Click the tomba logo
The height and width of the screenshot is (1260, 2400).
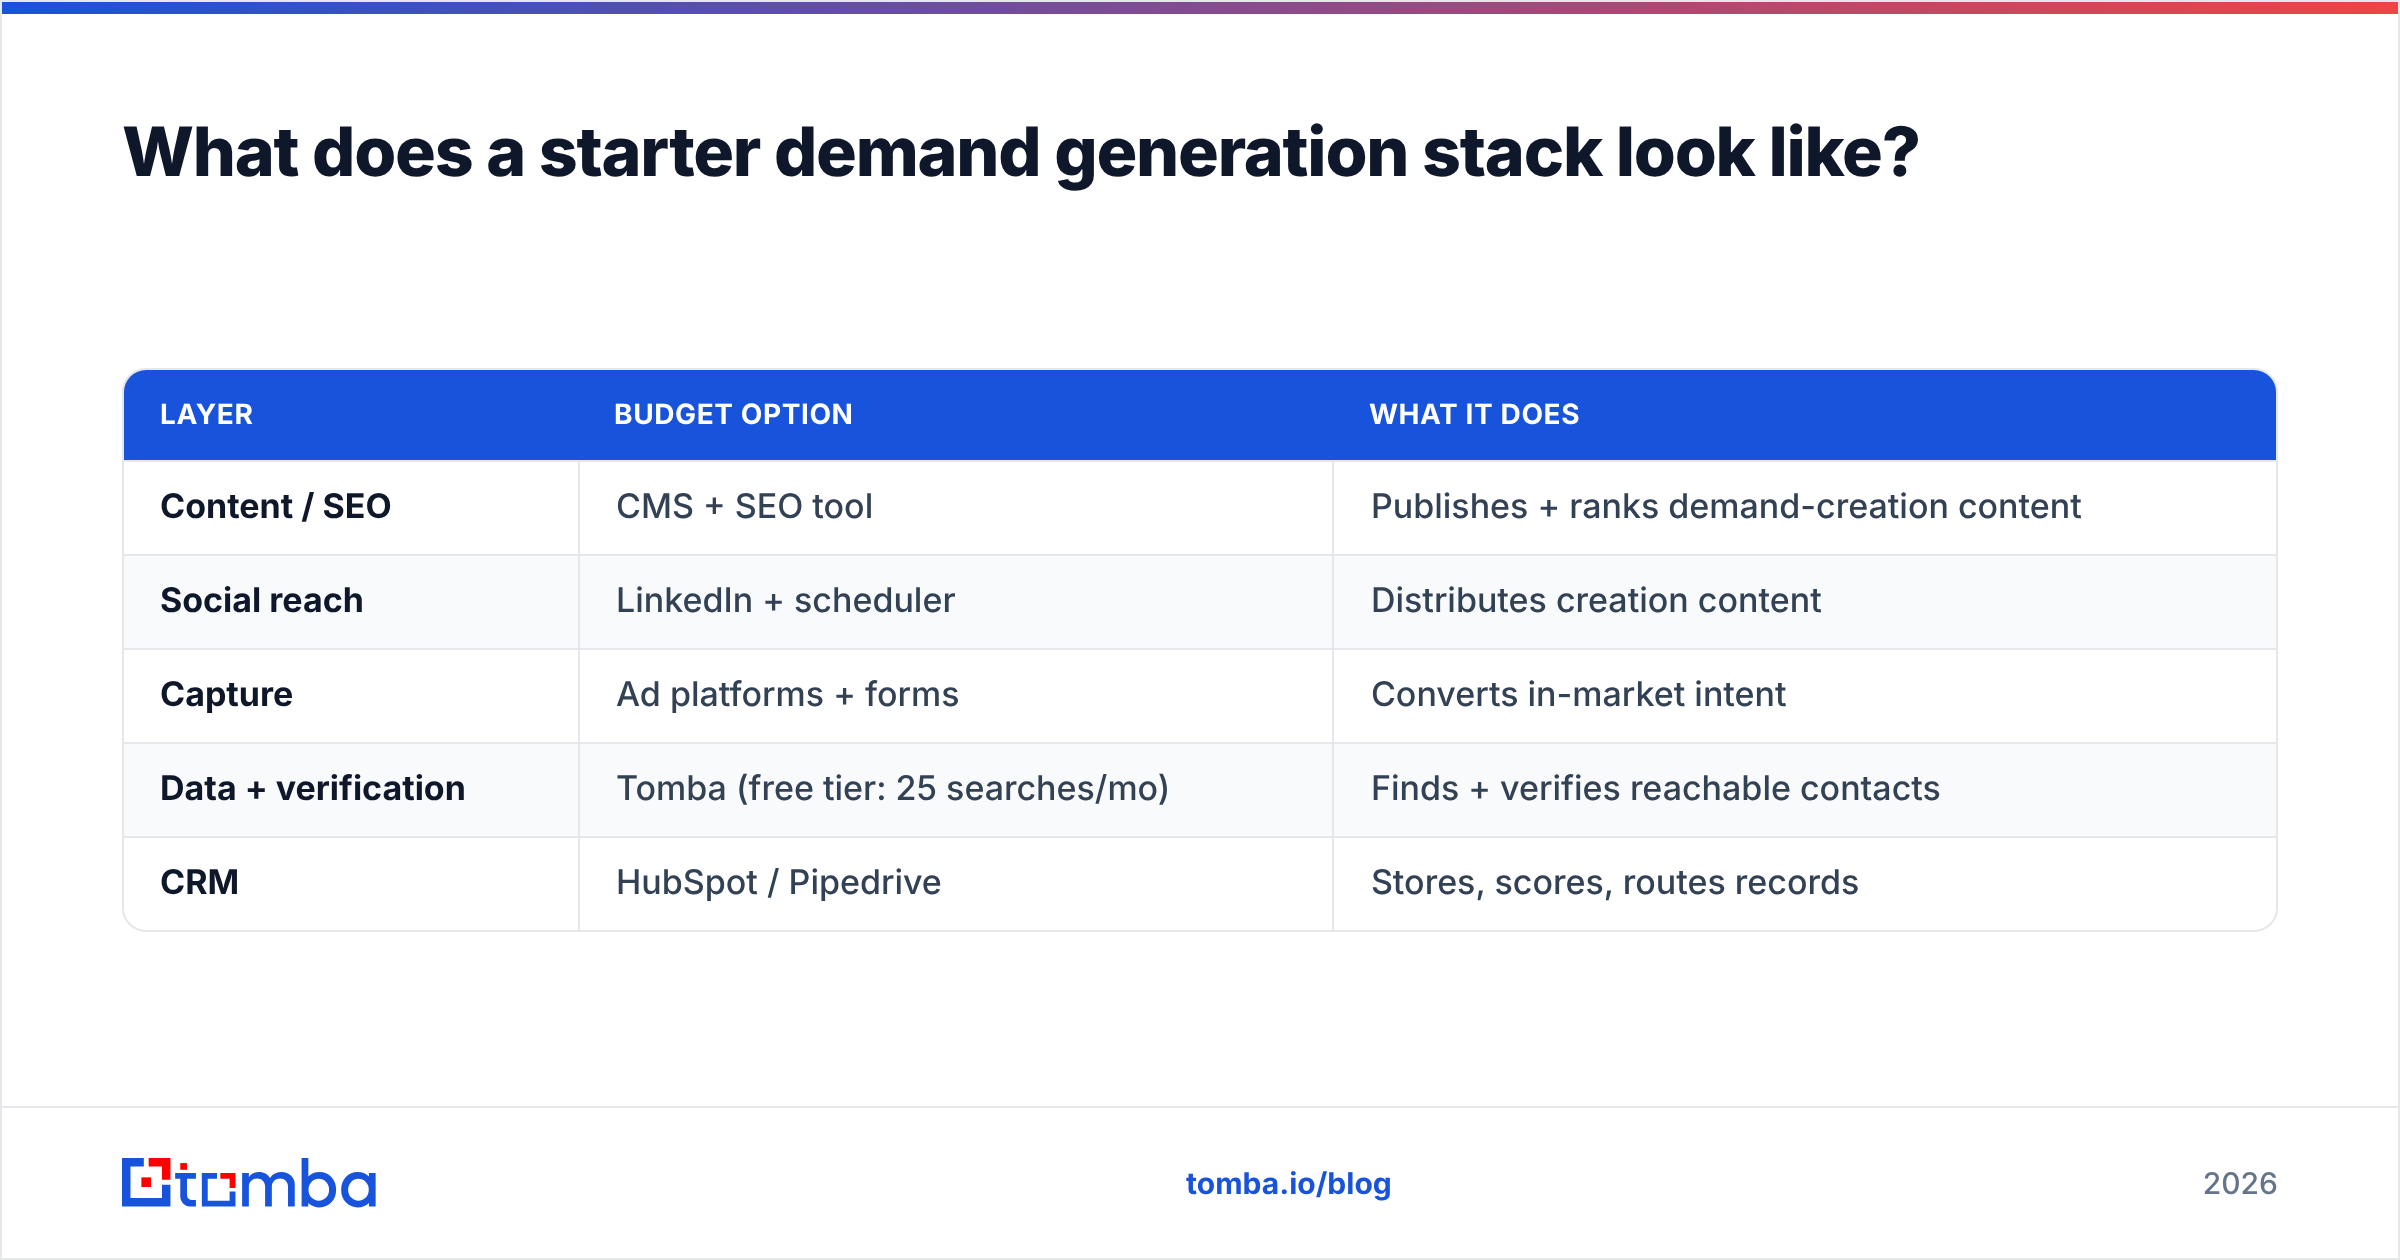pyautogui.click(x=249, y=1183)
